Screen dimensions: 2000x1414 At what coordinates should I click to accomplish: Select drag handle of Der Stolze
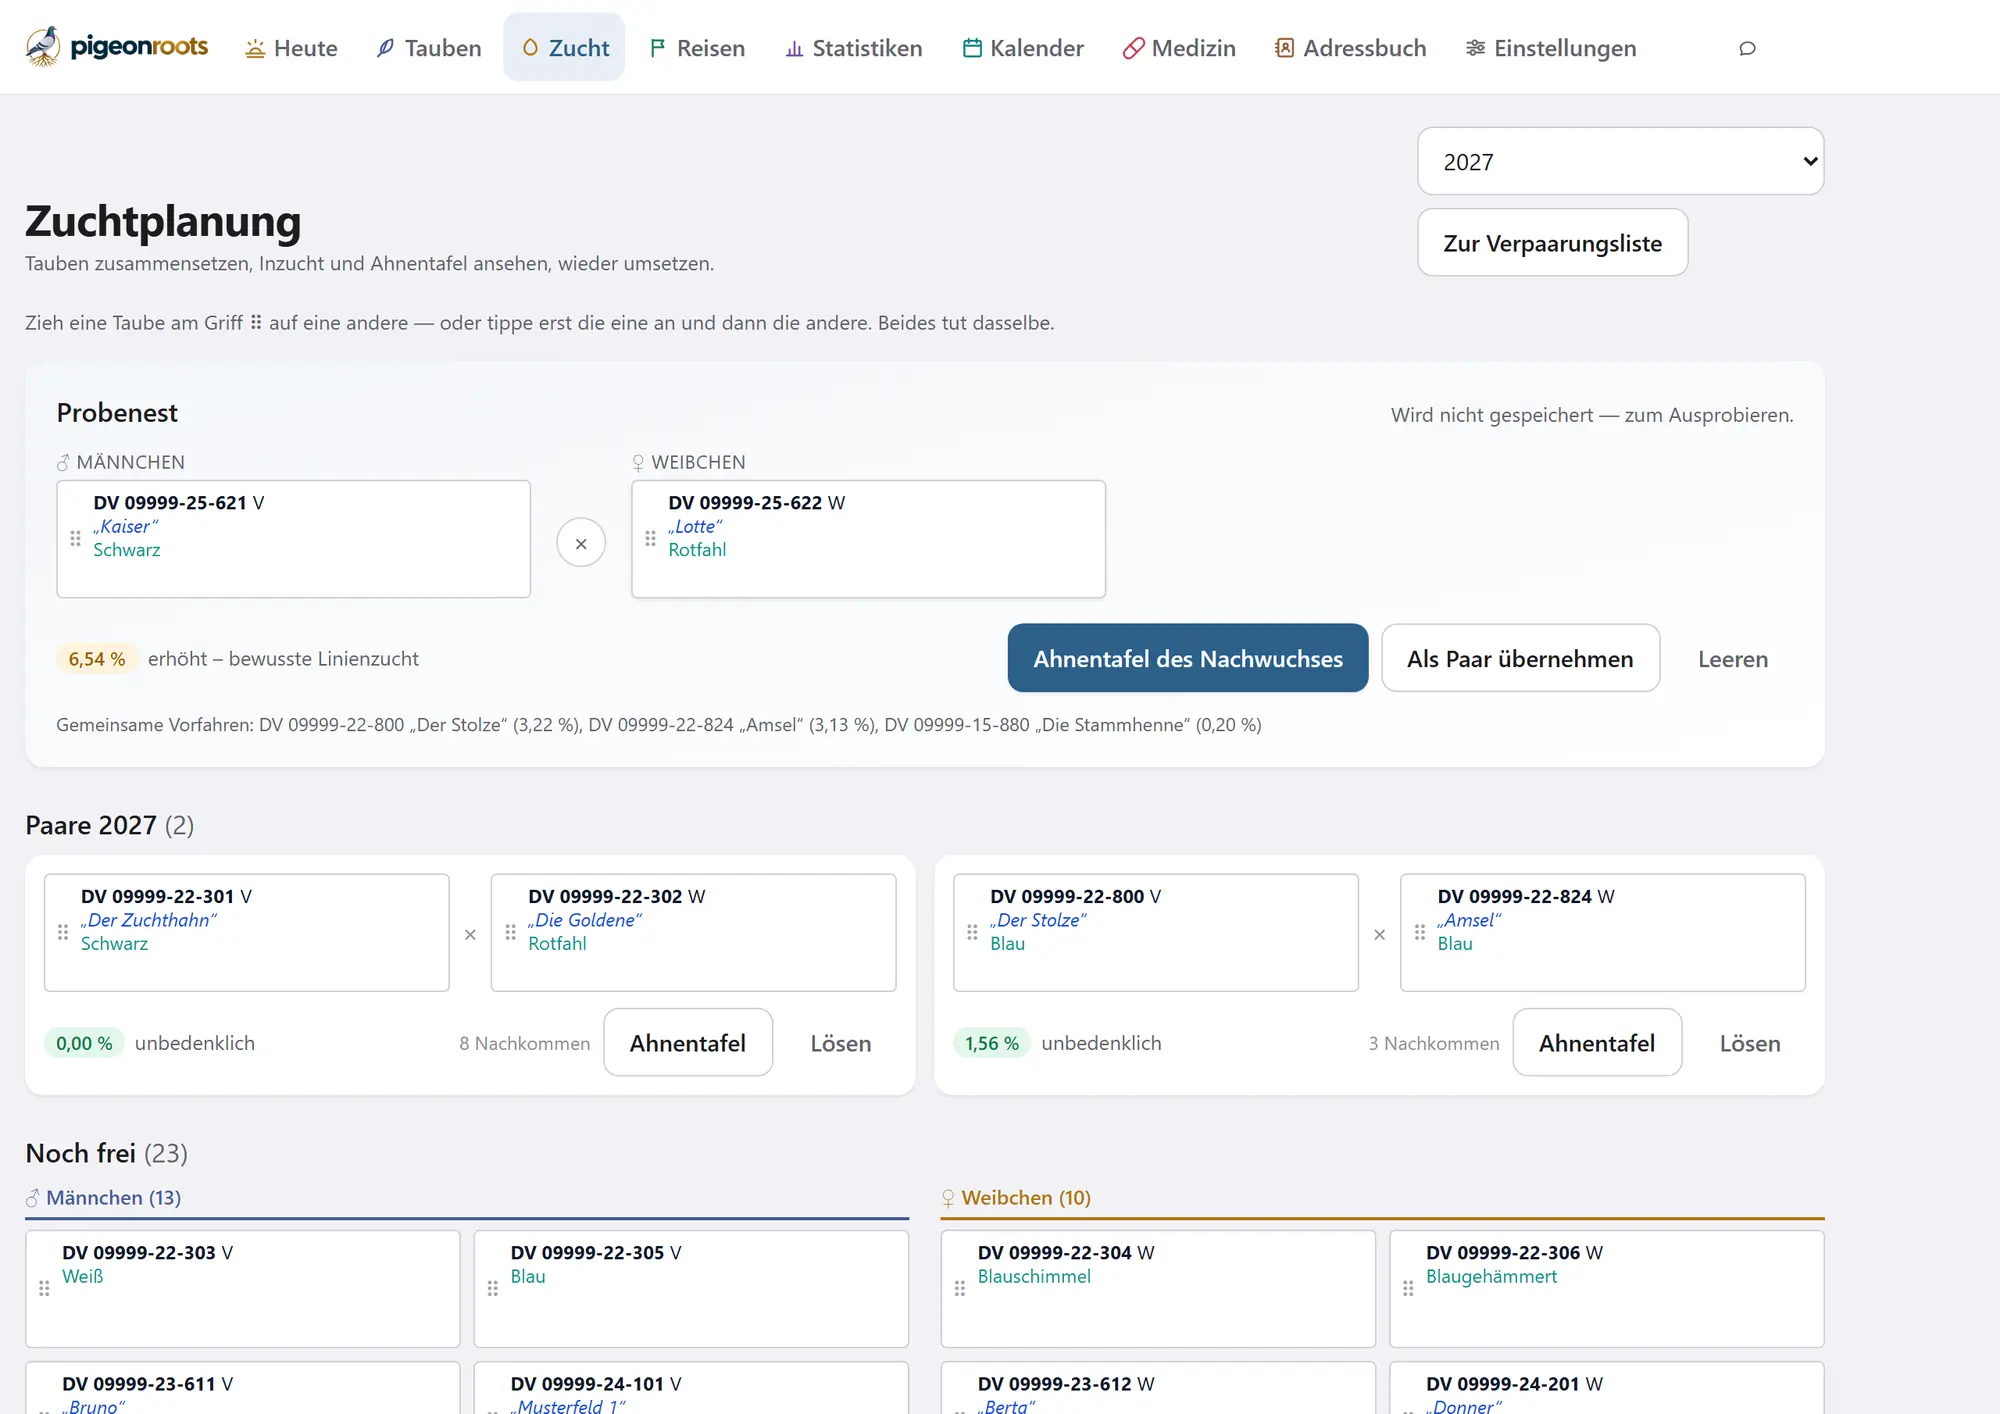[972, 933]
